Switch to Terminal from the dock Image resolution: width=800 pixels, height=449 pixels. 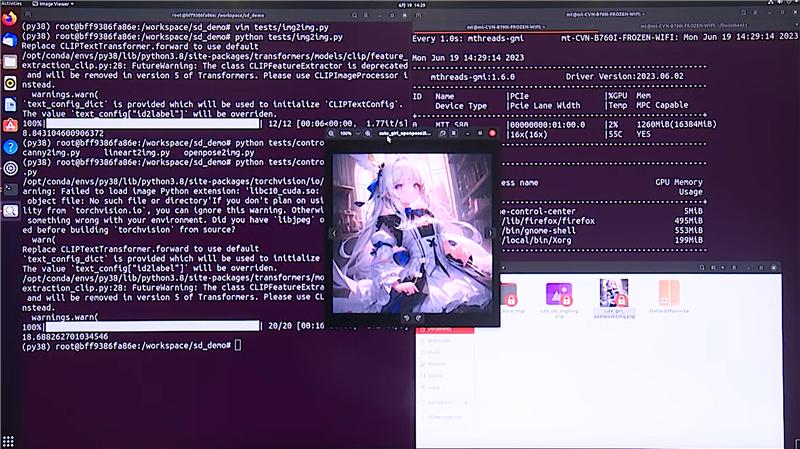10,189
